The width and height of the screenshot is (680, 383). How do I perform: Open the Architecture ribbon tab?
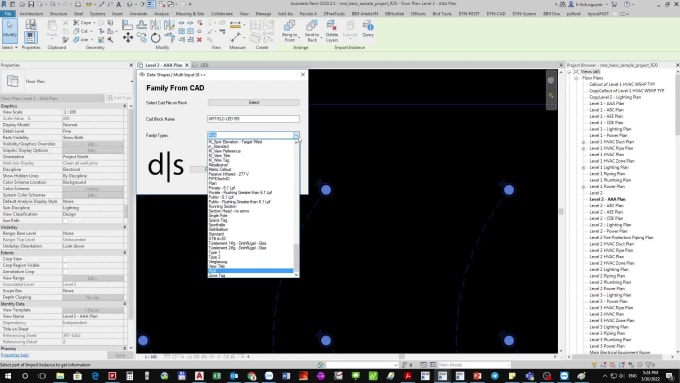31,14
